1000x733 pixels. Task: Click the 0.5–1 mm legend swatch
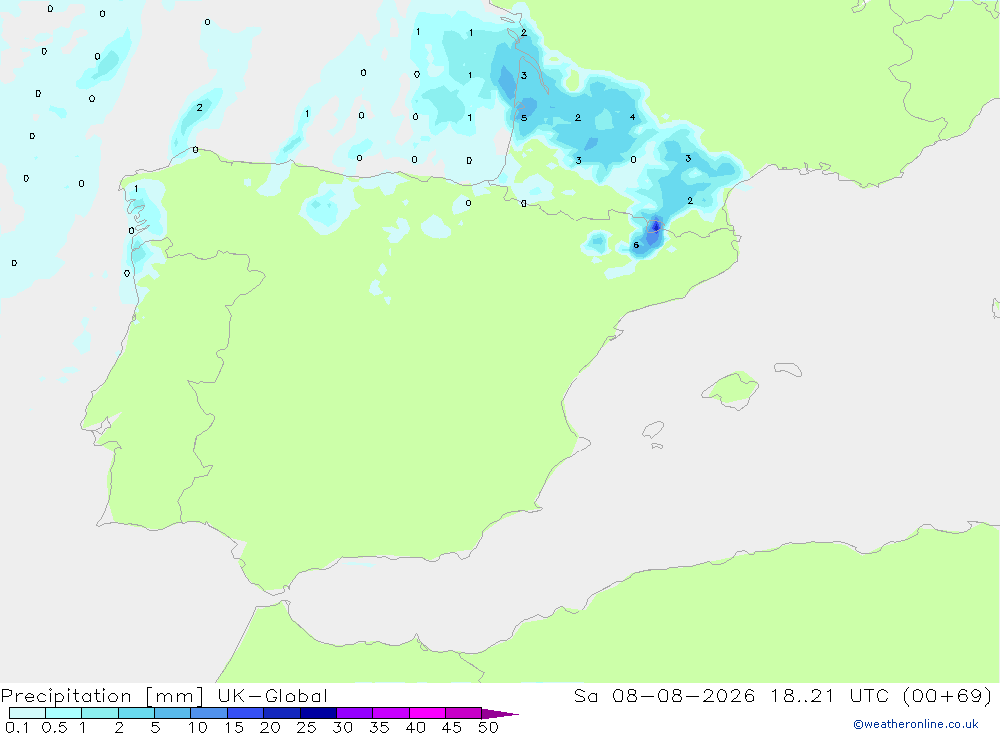[x=64, y=713]
